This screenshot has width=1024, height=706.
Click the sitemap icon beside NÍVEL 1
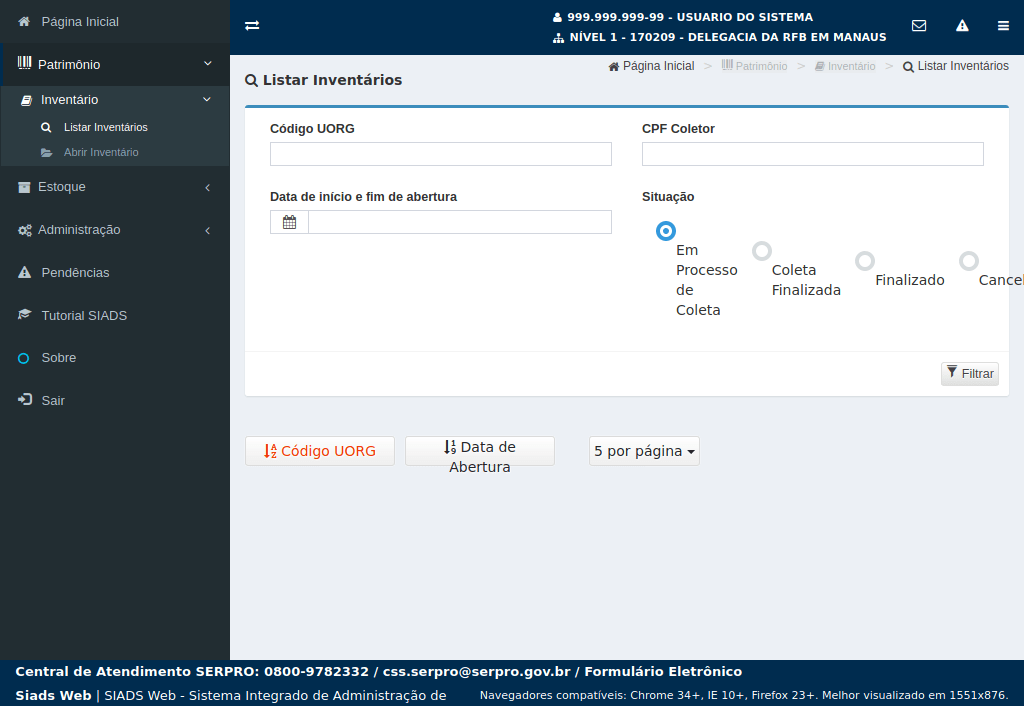coord(558,38)
